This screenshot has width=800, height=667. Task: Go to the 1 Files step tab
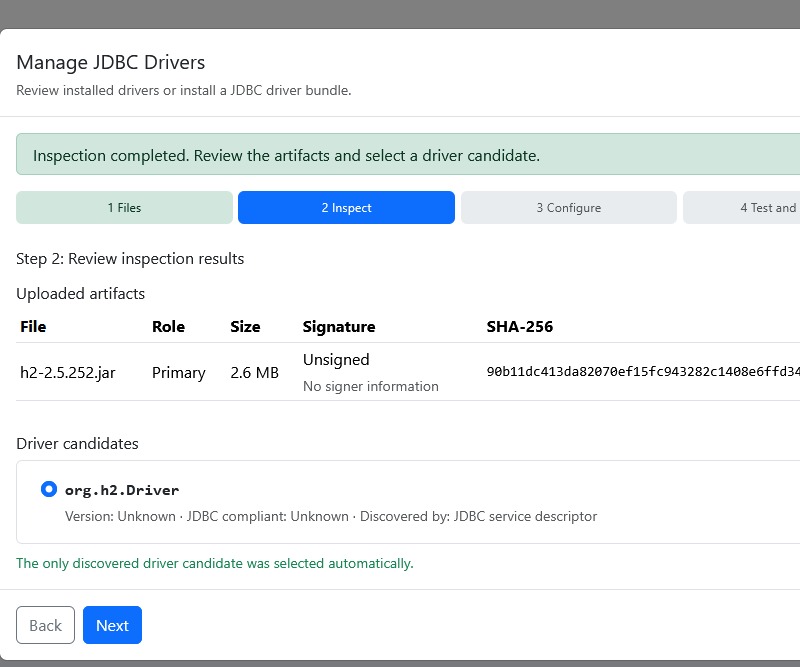[x=124, y=207]
